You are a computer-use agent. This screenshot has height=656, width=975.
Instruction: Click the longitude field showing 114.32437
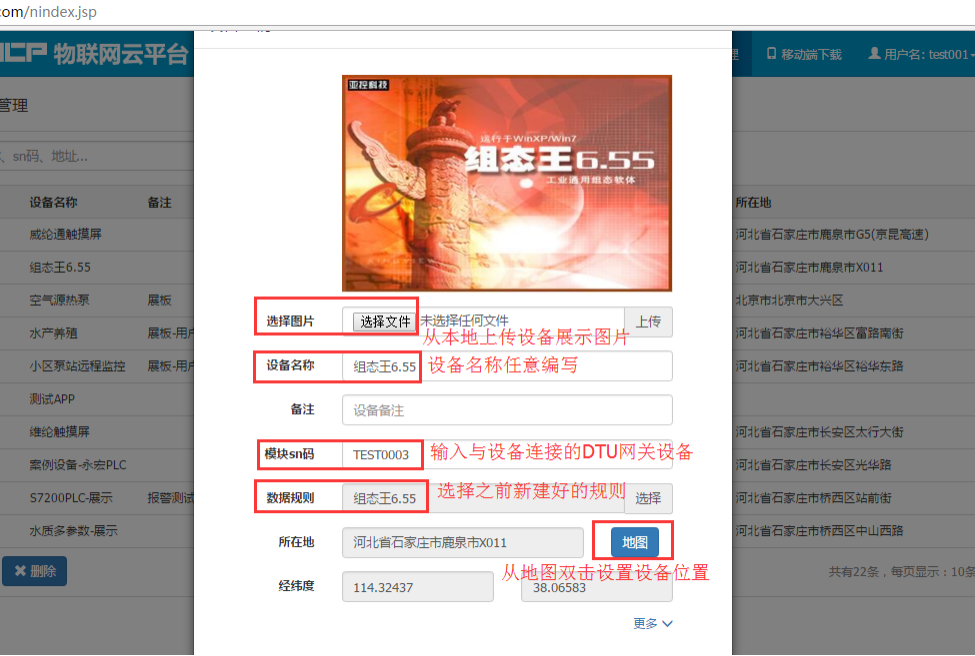(418, 587)
